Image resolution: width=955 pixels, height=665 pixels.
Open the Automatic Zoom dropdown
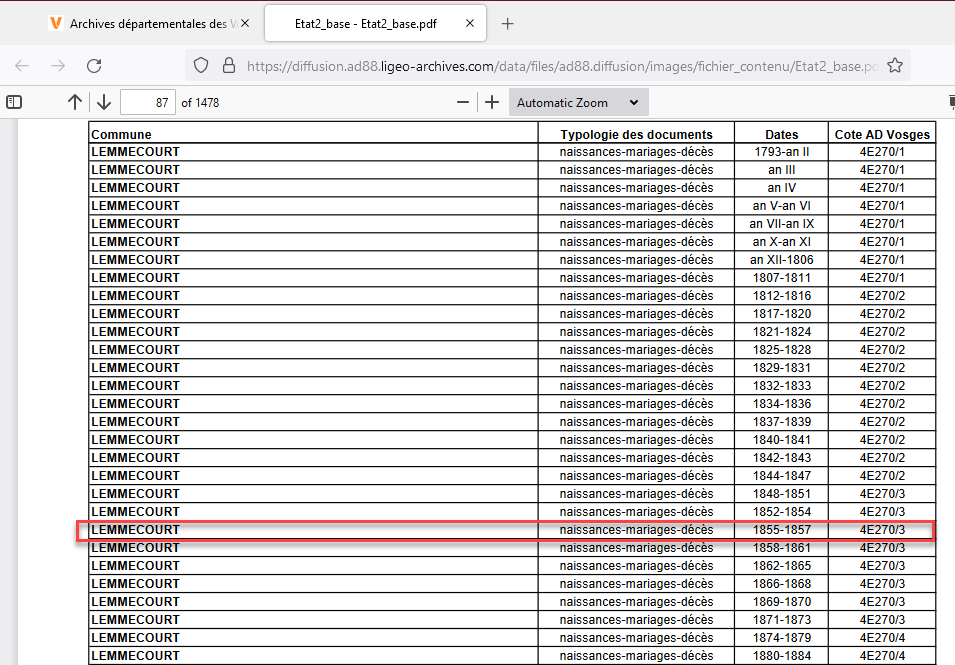pos(578,102)
